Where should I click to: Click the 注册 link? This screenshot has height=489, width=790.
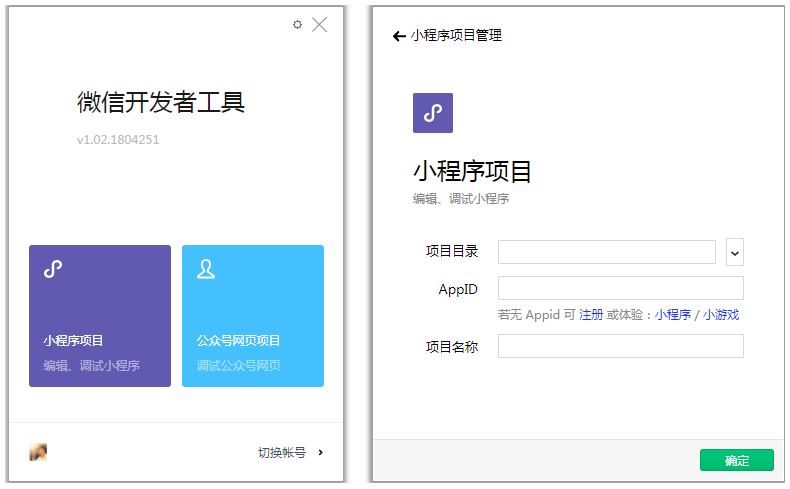[x=591, y=315]
